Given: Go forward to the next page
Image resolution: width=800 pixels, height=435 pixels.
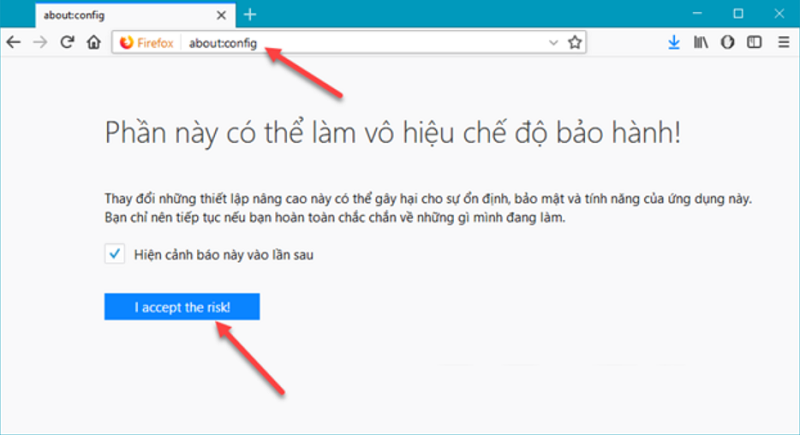Looking at the screenshot, I should click(x=40, y=42).
